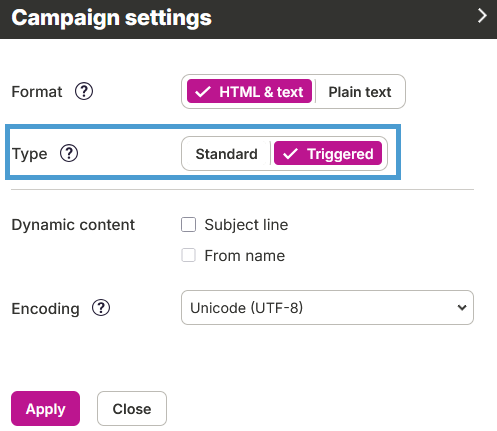Image resolution: width=497 pixels, height=431 pixels.
Task: Open the Type help question mark
Action: coord(69,153)
